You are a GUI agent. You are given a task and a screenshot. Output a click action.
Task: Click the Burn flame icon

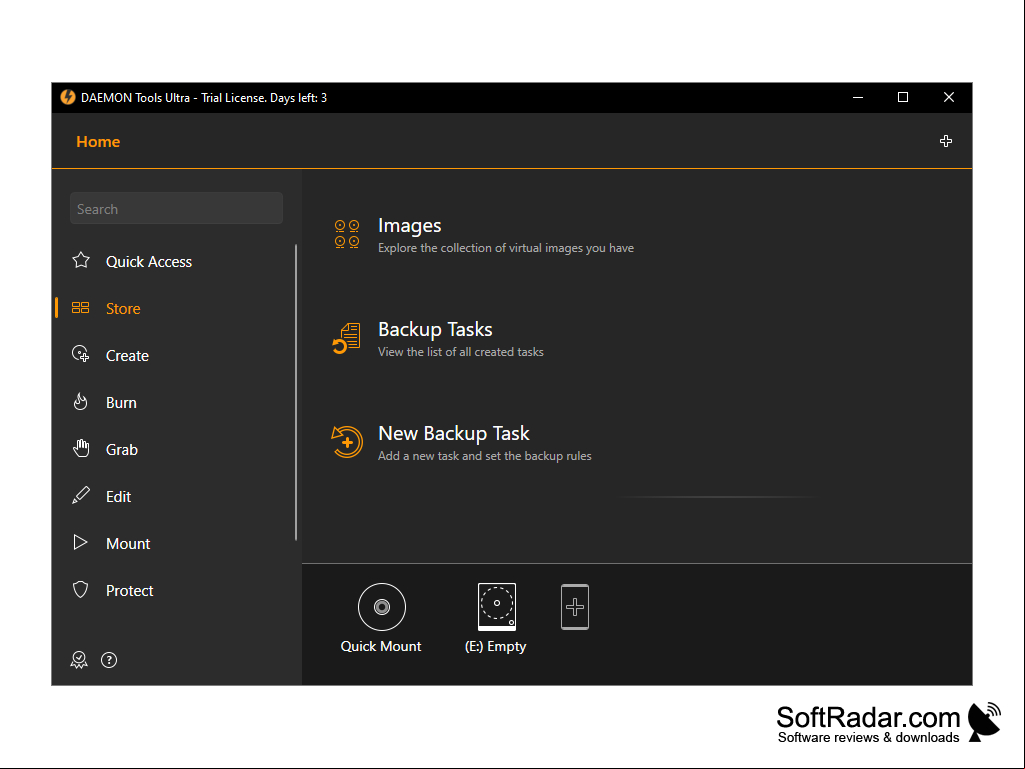tap(80, 402)
